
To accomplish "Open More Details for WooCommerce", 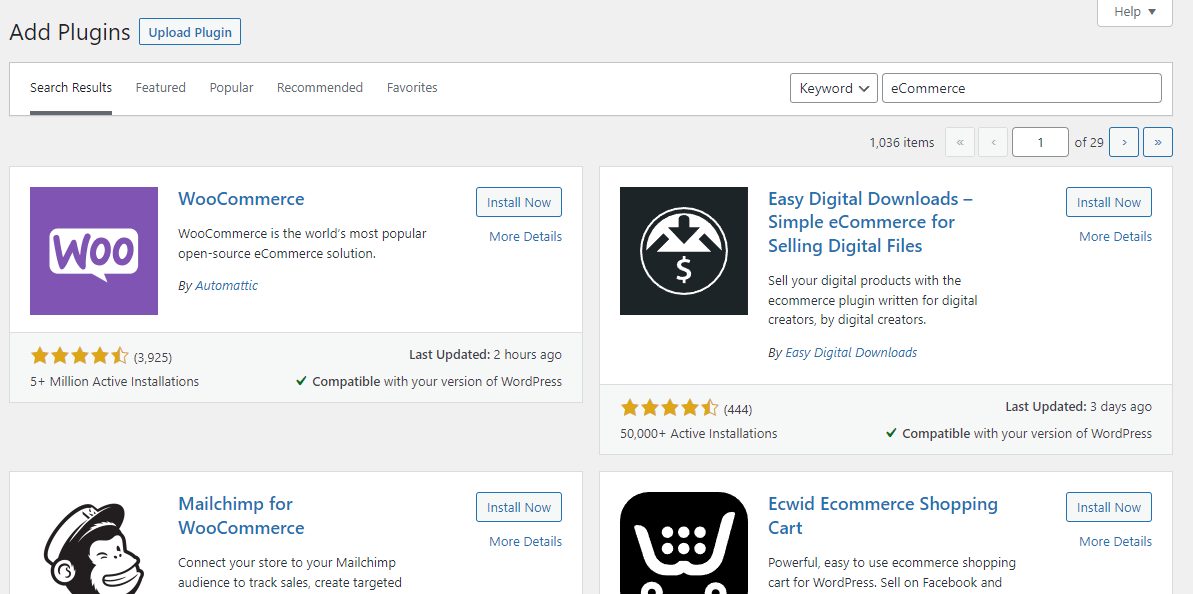I will [525, 237].
